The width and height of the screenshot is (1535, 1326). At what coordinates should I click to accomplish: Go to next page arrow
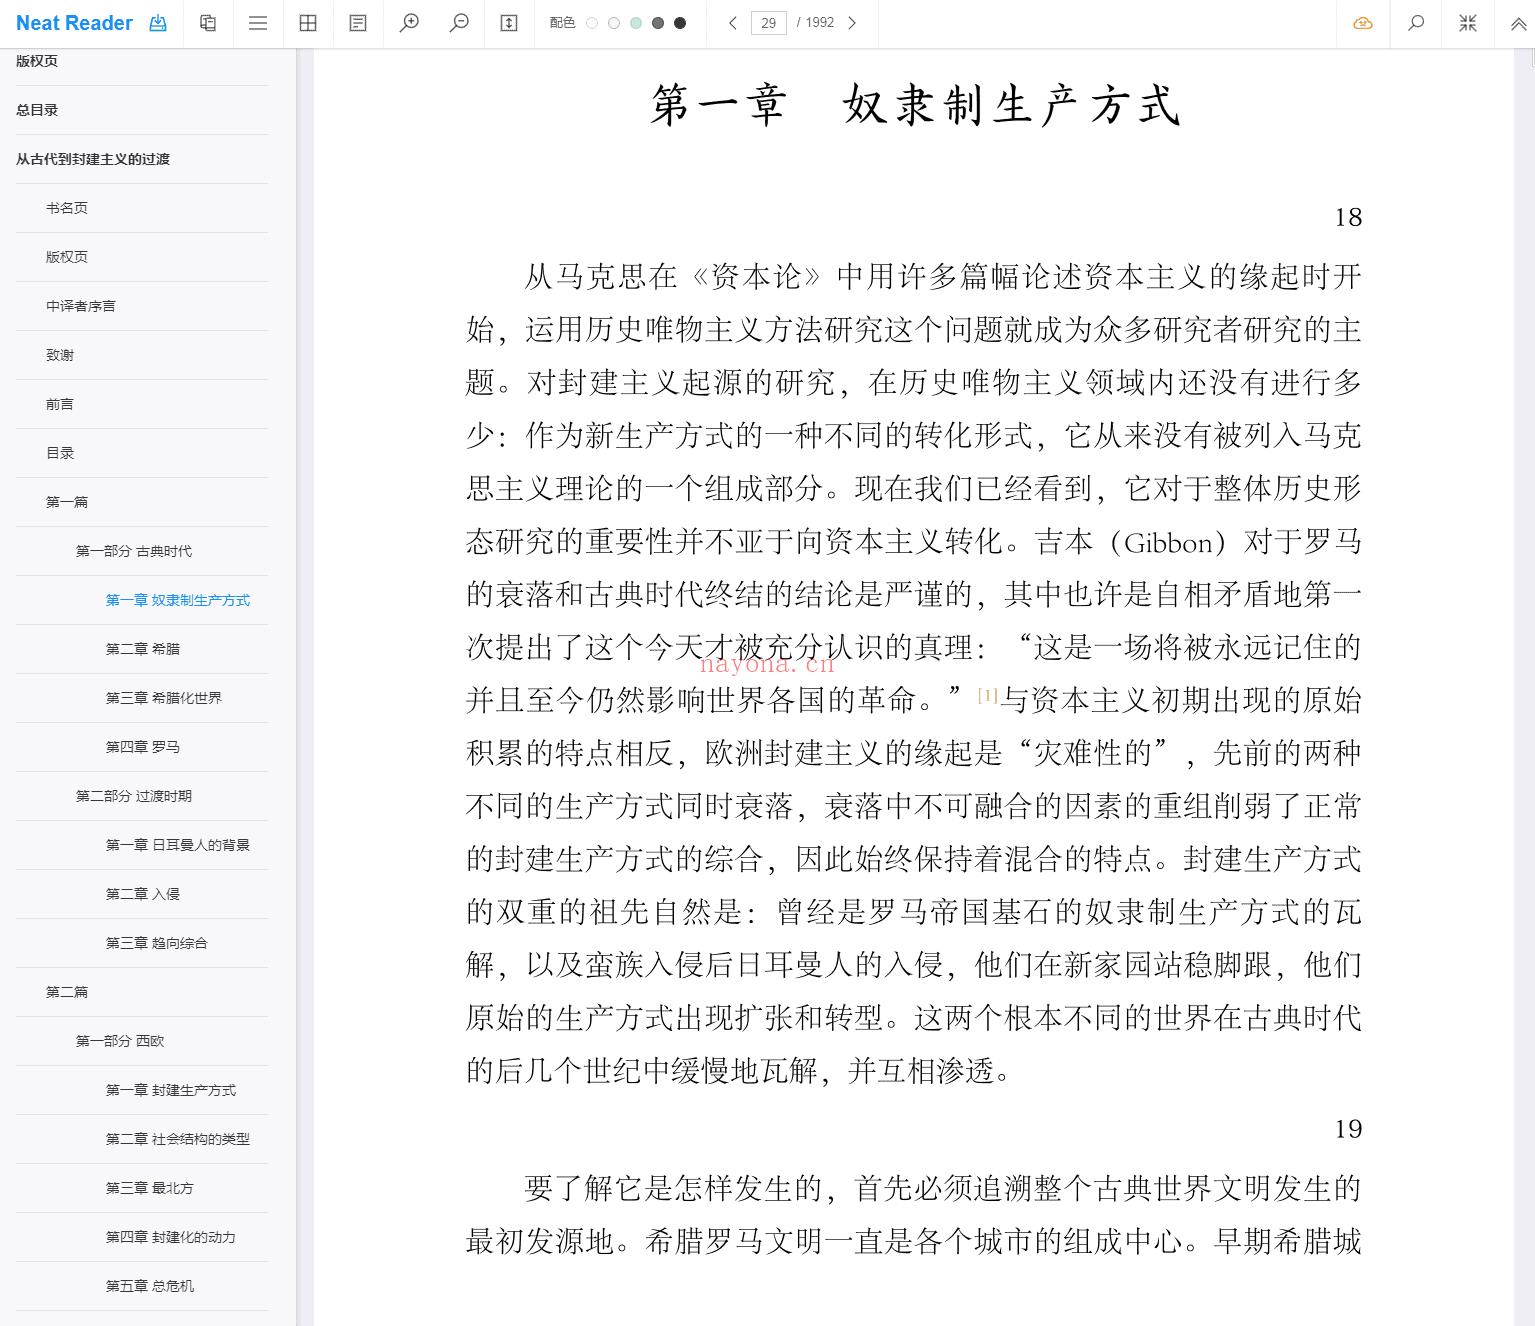[852, 23]
